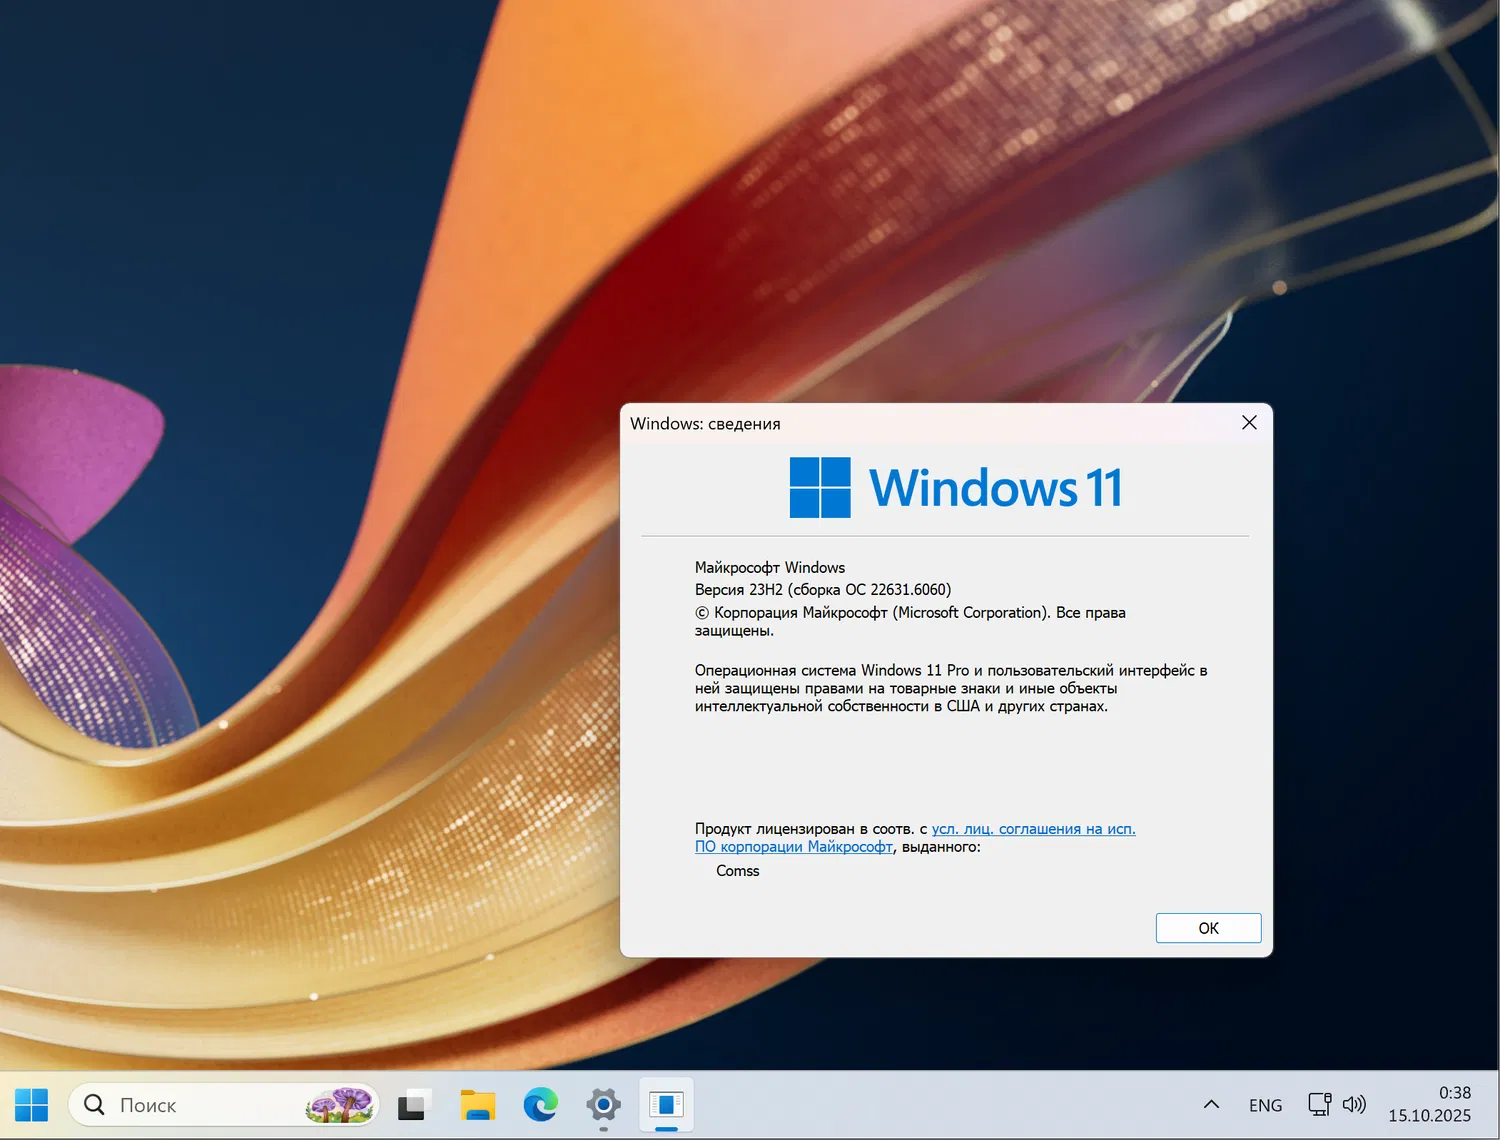
Task: Launch File Explorer from the taskbar
Action: 477,1104
